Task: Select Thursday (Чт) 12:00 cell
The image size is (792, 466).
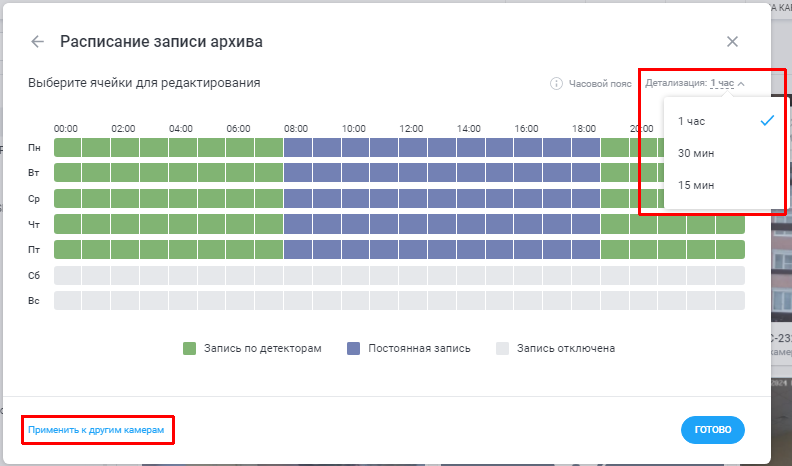Action: click(x=413, y=224)
